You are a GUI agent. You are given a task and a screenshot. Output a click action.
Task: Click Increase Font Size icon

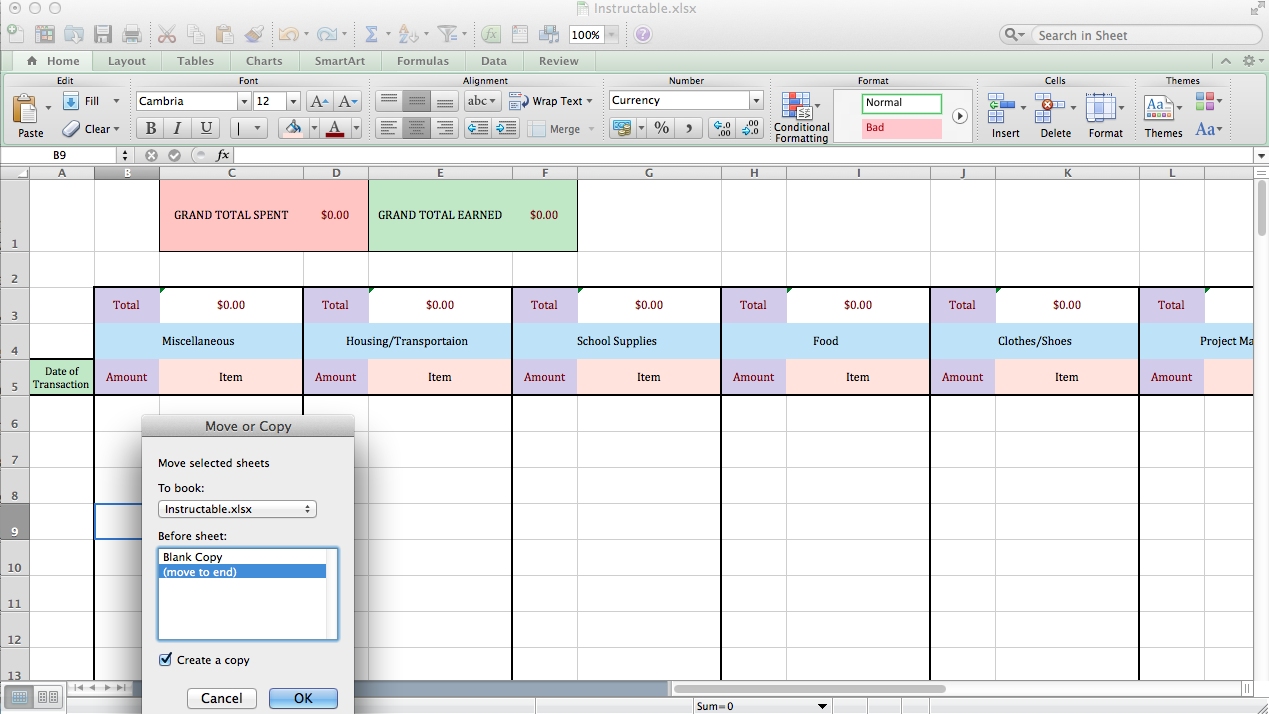click(319, 101)
